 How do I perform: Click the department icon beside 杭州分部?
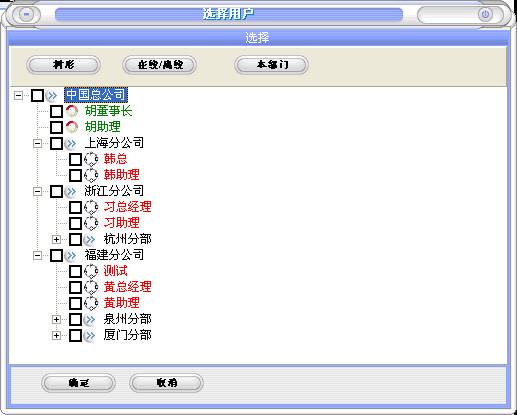(90, 239)
